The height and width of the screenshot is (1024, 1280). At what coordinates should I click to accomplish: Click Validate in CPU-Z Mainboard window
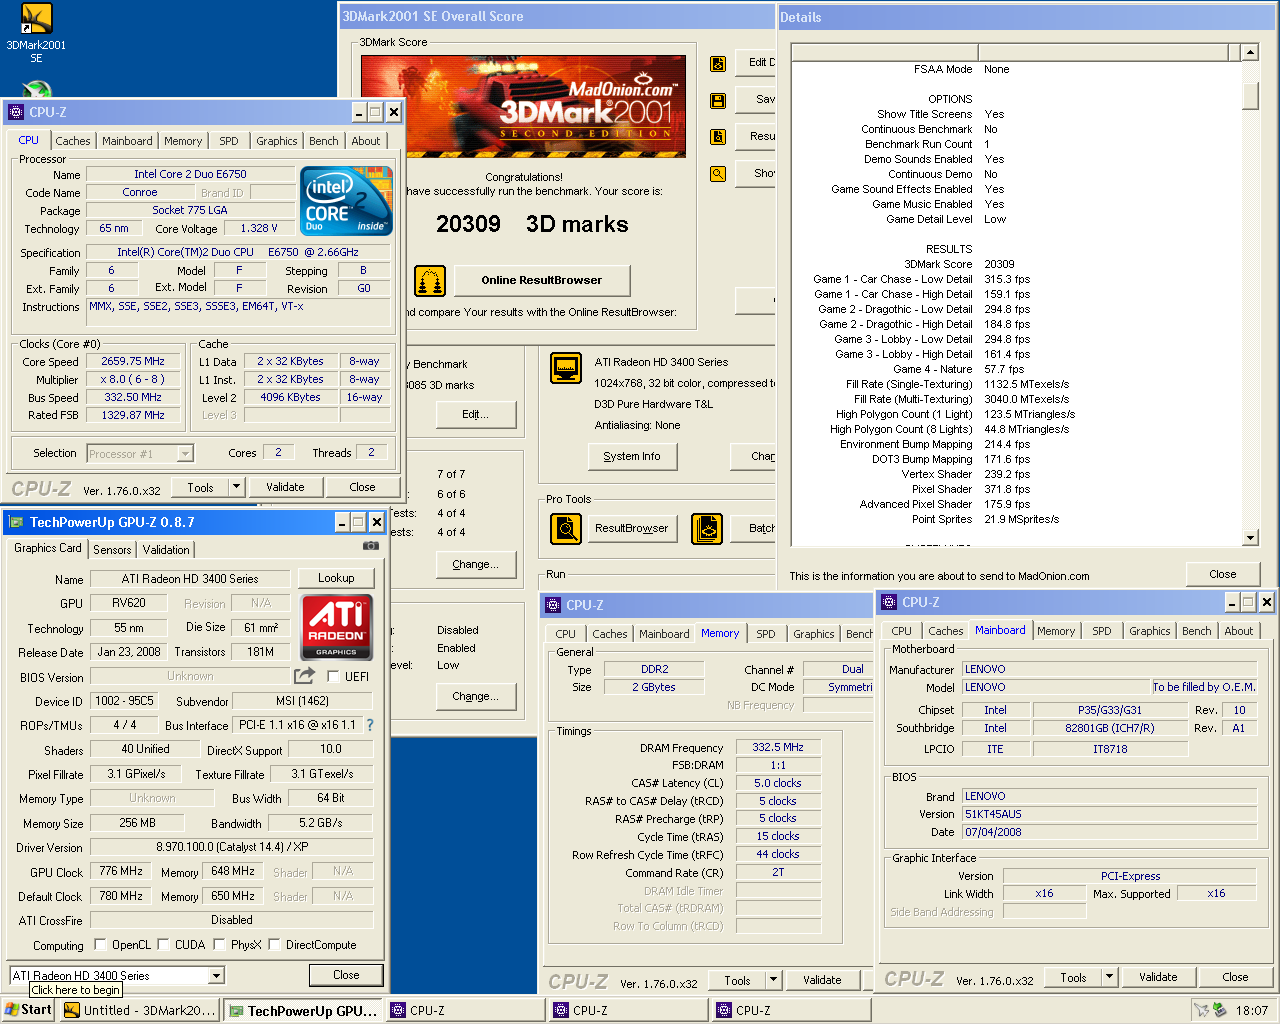point(1158,977)
